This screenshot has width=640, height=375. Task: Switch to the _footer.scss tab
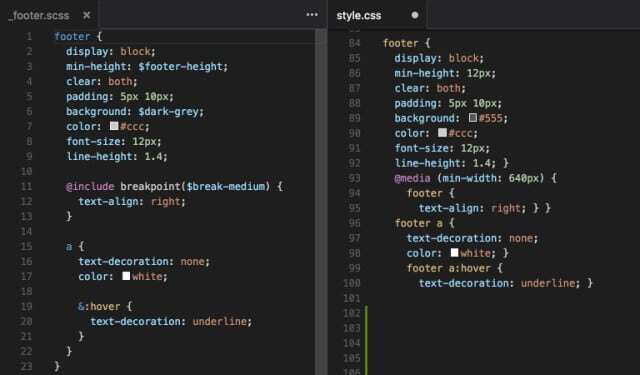(x=48, y=15)
